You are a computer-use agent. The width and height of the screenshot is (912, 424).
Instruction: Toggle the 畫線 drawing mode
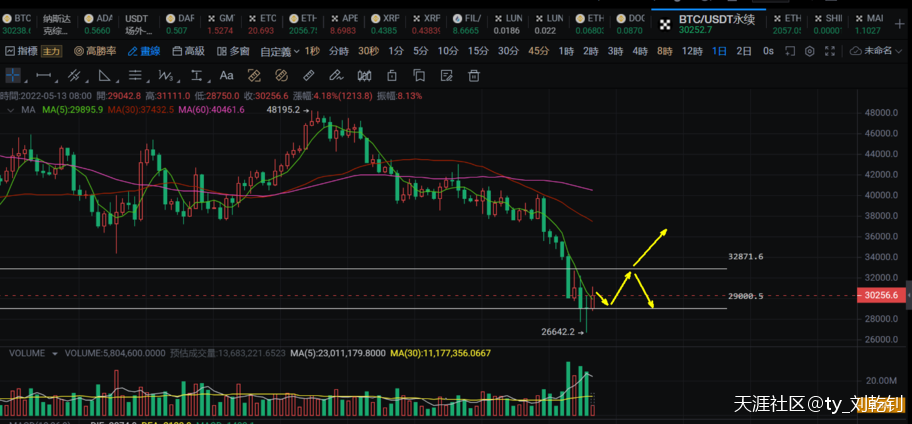(x=144, y=51)
